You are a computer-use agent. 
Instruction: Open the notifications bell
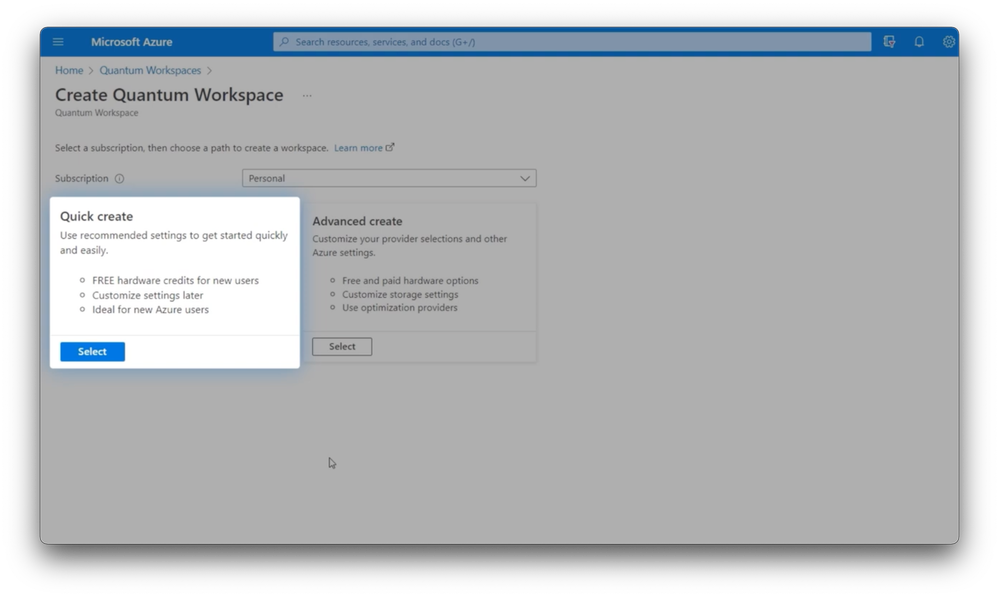coord(919,42)
